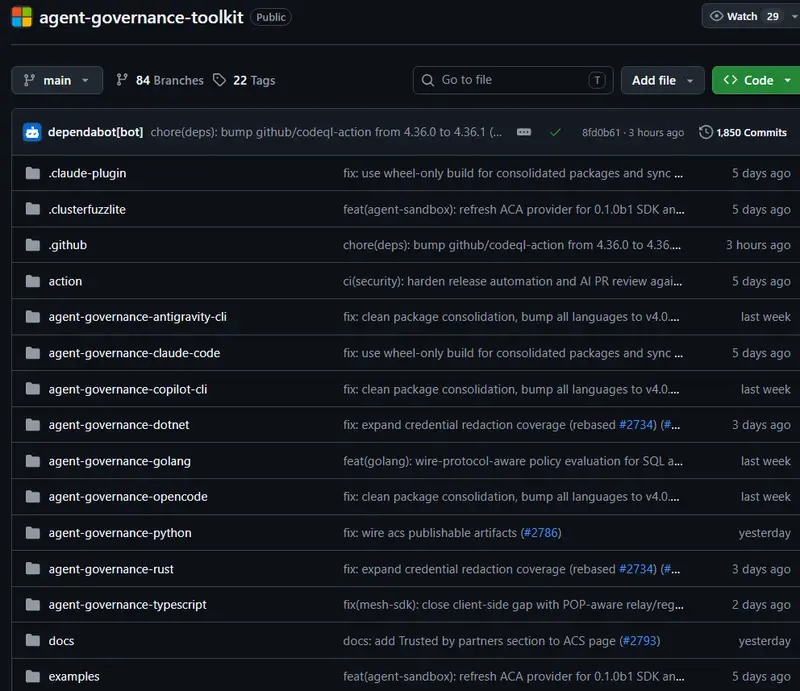
Task: Click folder icon next to docs
Action: click(33, 640)
